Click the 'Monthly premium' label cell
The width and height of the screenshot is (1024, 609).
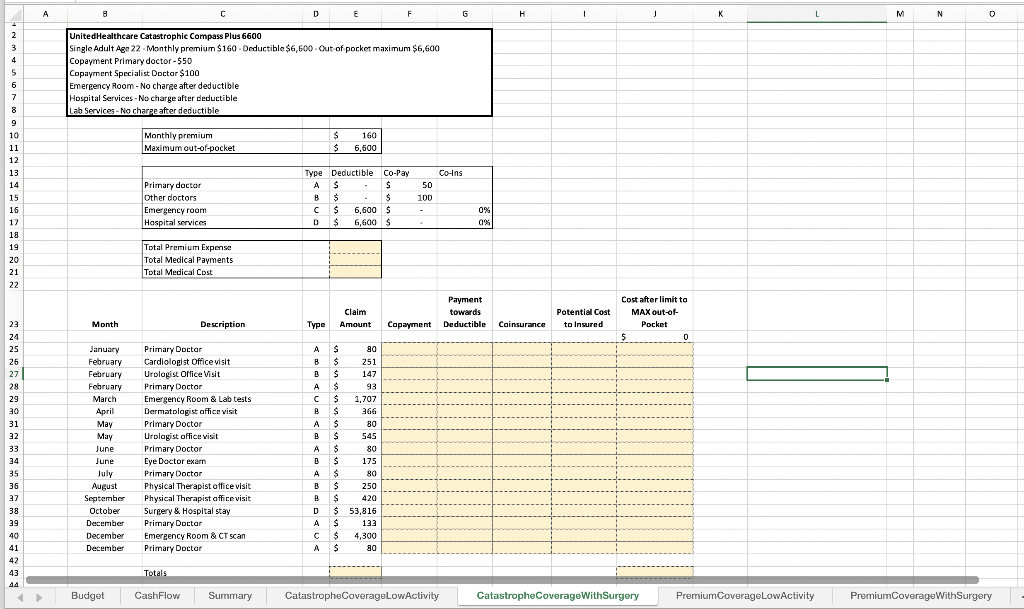tap(222, 135)
